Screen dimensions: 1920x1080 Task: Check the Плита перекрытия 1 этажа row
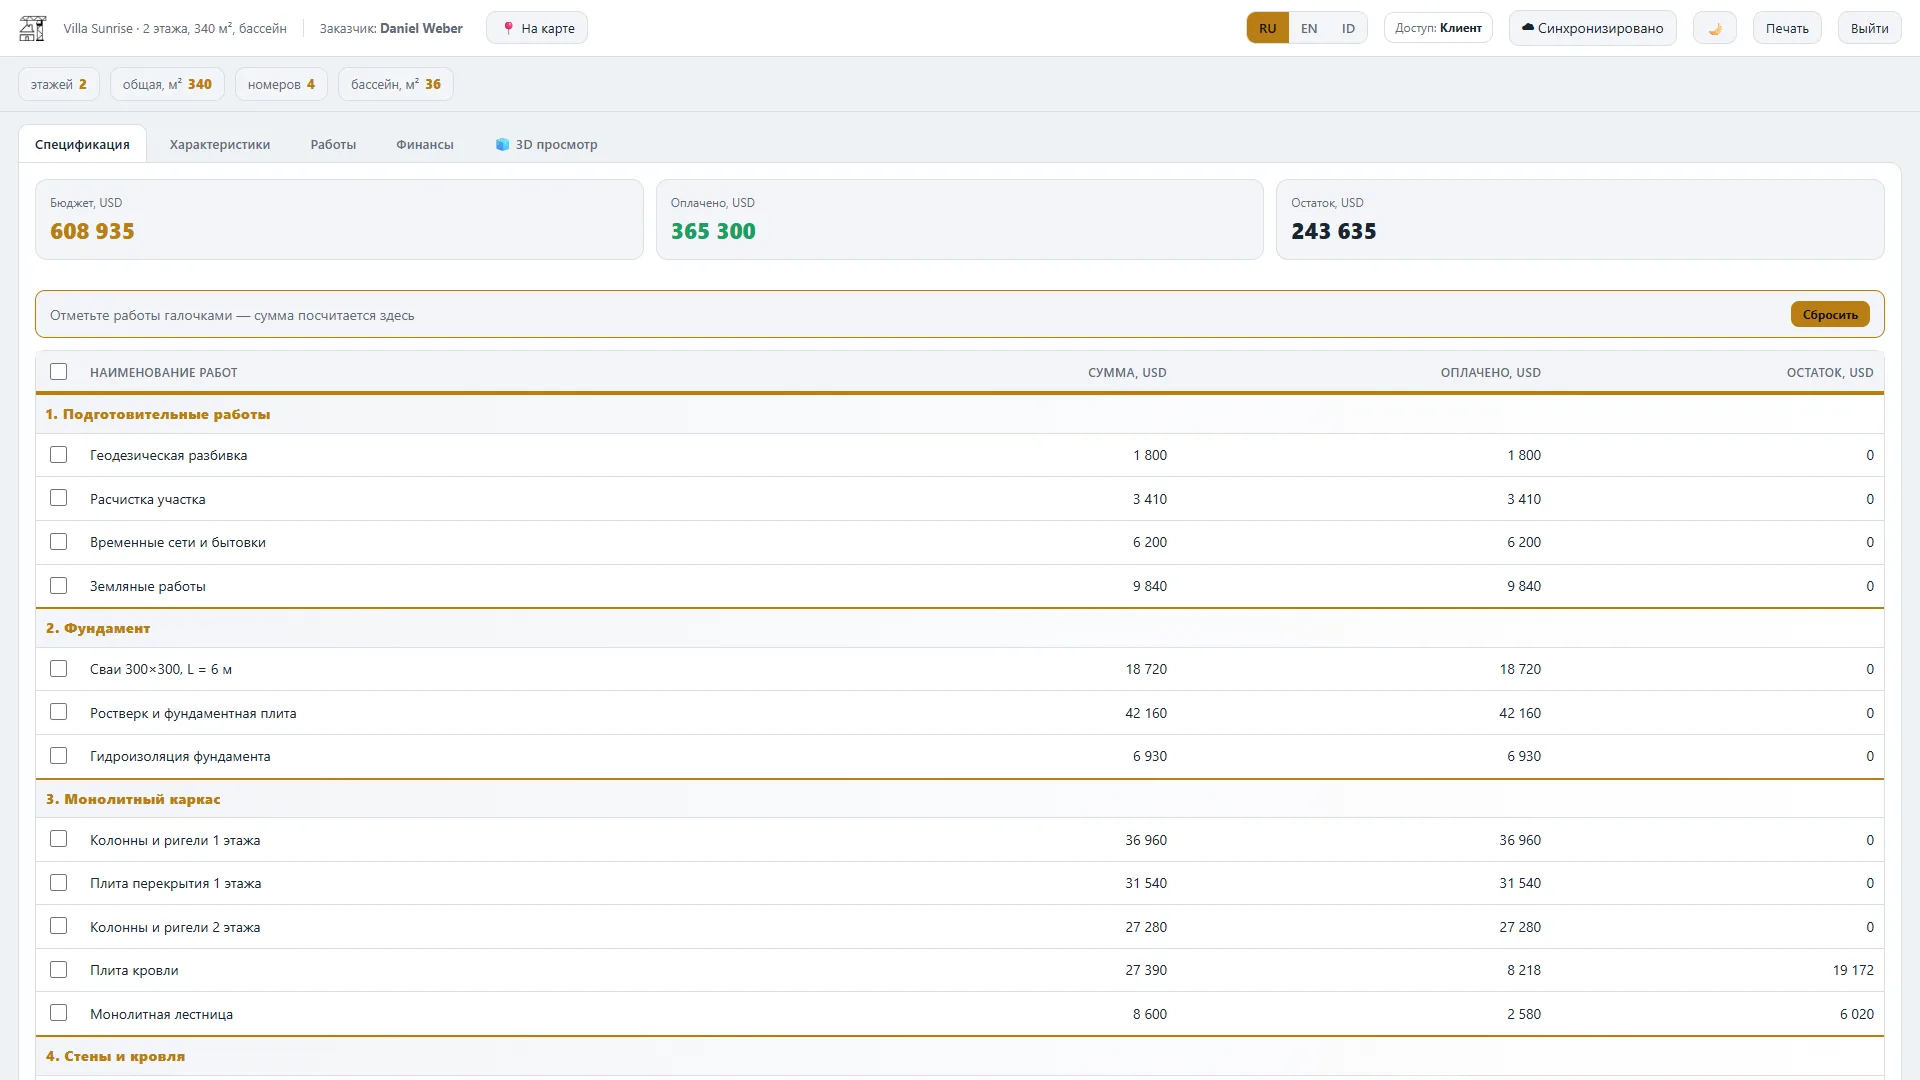pos(59,883)
